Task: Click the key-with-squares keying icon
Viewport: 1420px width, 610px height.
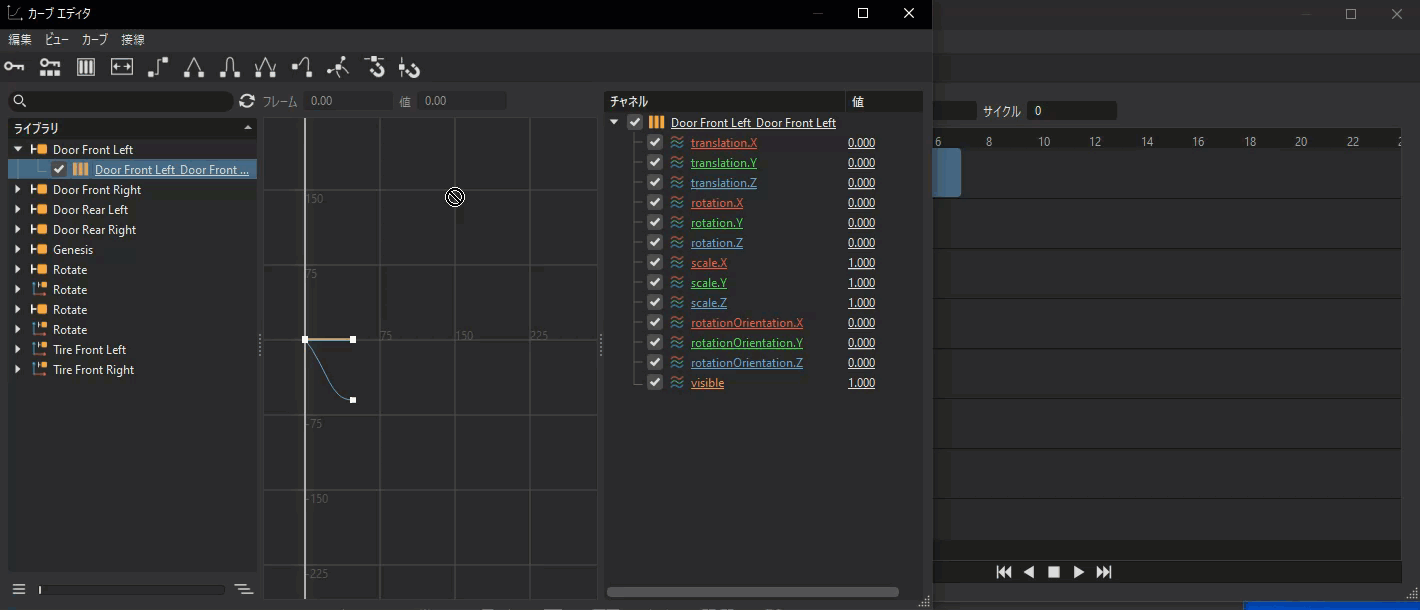Action: [50, 67]
